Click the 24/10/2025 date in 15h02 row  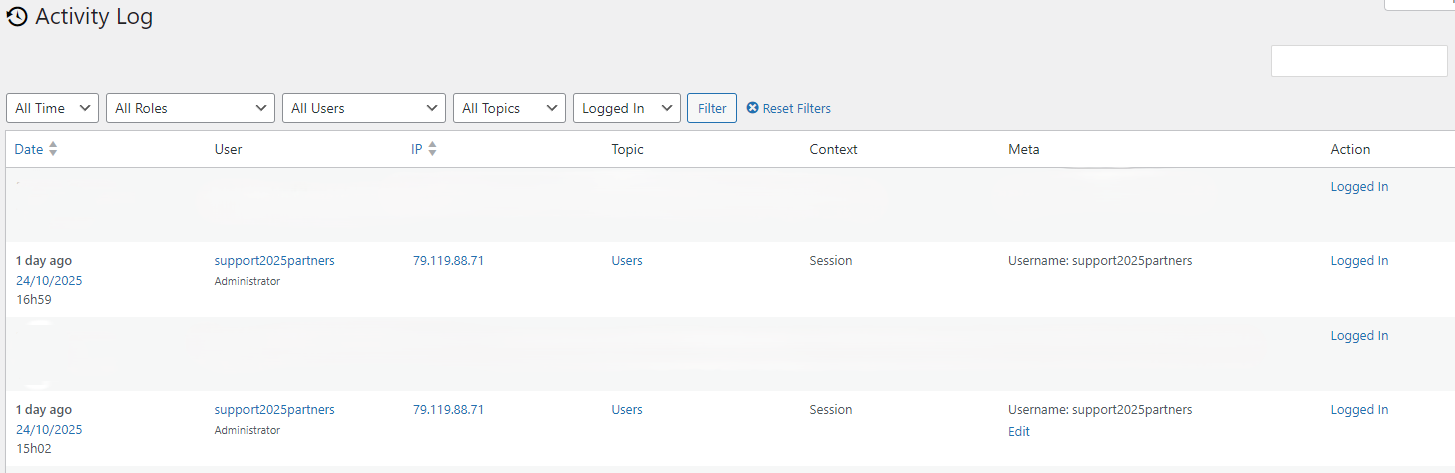click(x=49, y=430)
